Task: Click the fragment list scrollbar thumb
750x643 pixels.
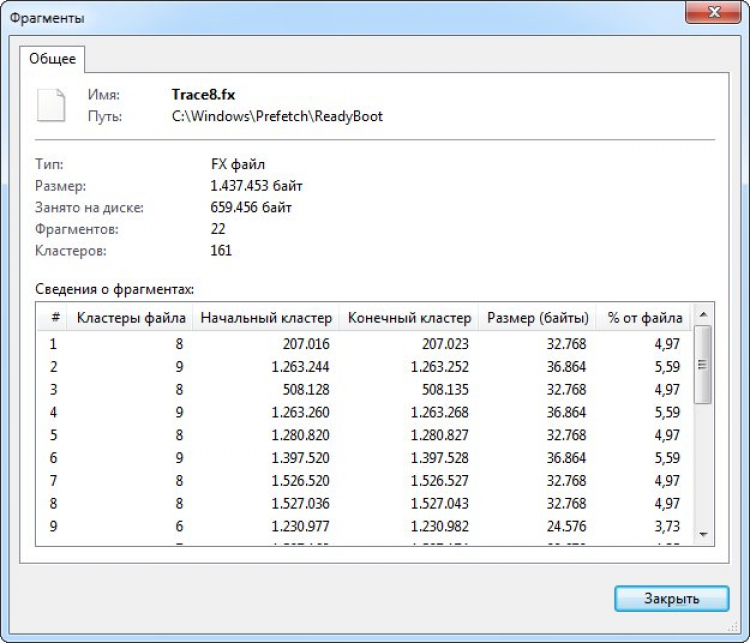Action: (x=703, y=365)
